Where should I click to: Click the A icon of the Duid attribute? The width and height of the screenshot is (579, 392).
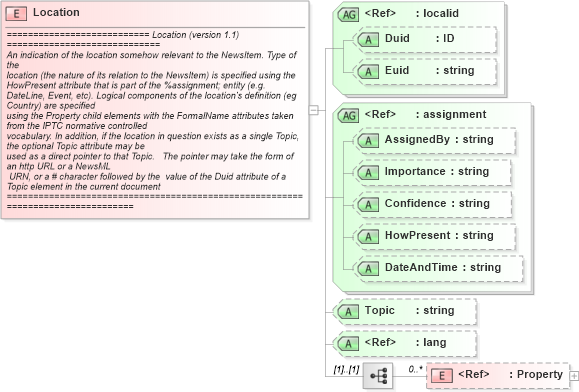[368, 39]
